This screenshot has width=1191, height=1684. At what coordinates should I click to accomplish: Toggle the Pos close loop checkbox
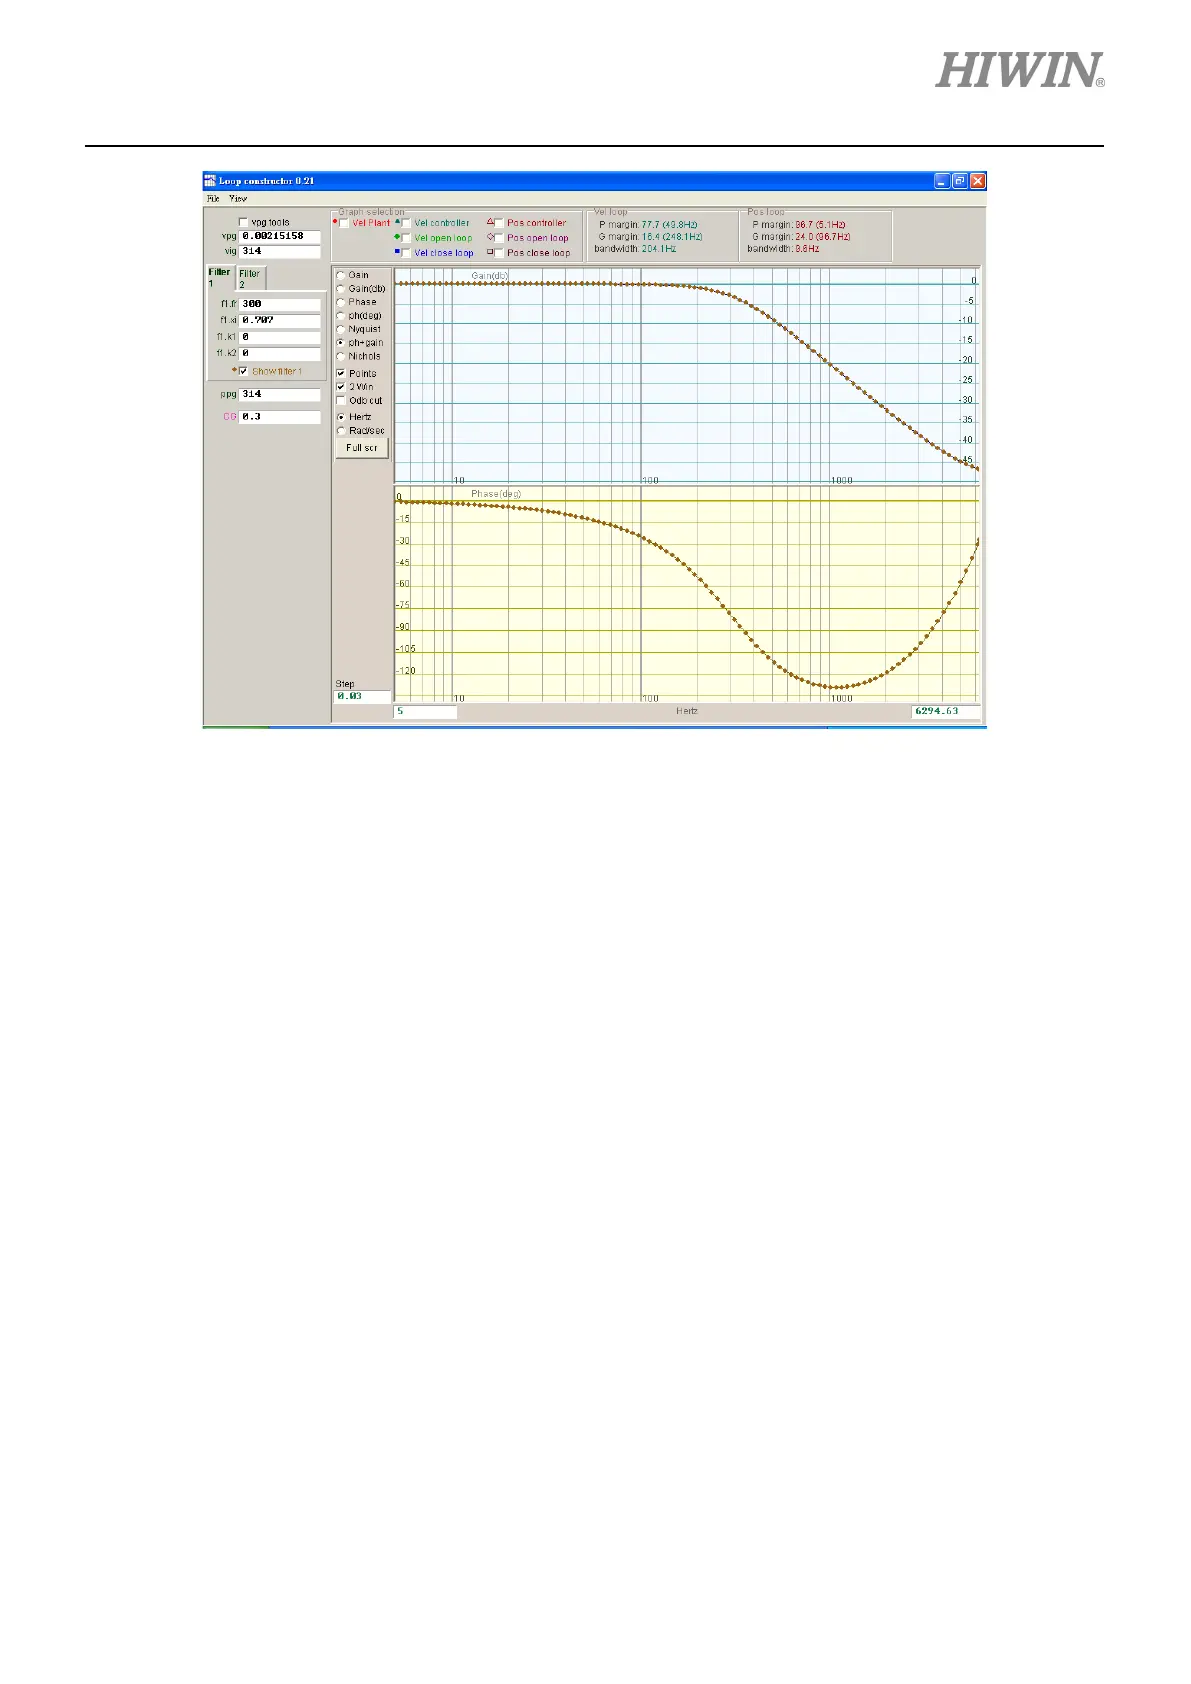click(499, 253)
